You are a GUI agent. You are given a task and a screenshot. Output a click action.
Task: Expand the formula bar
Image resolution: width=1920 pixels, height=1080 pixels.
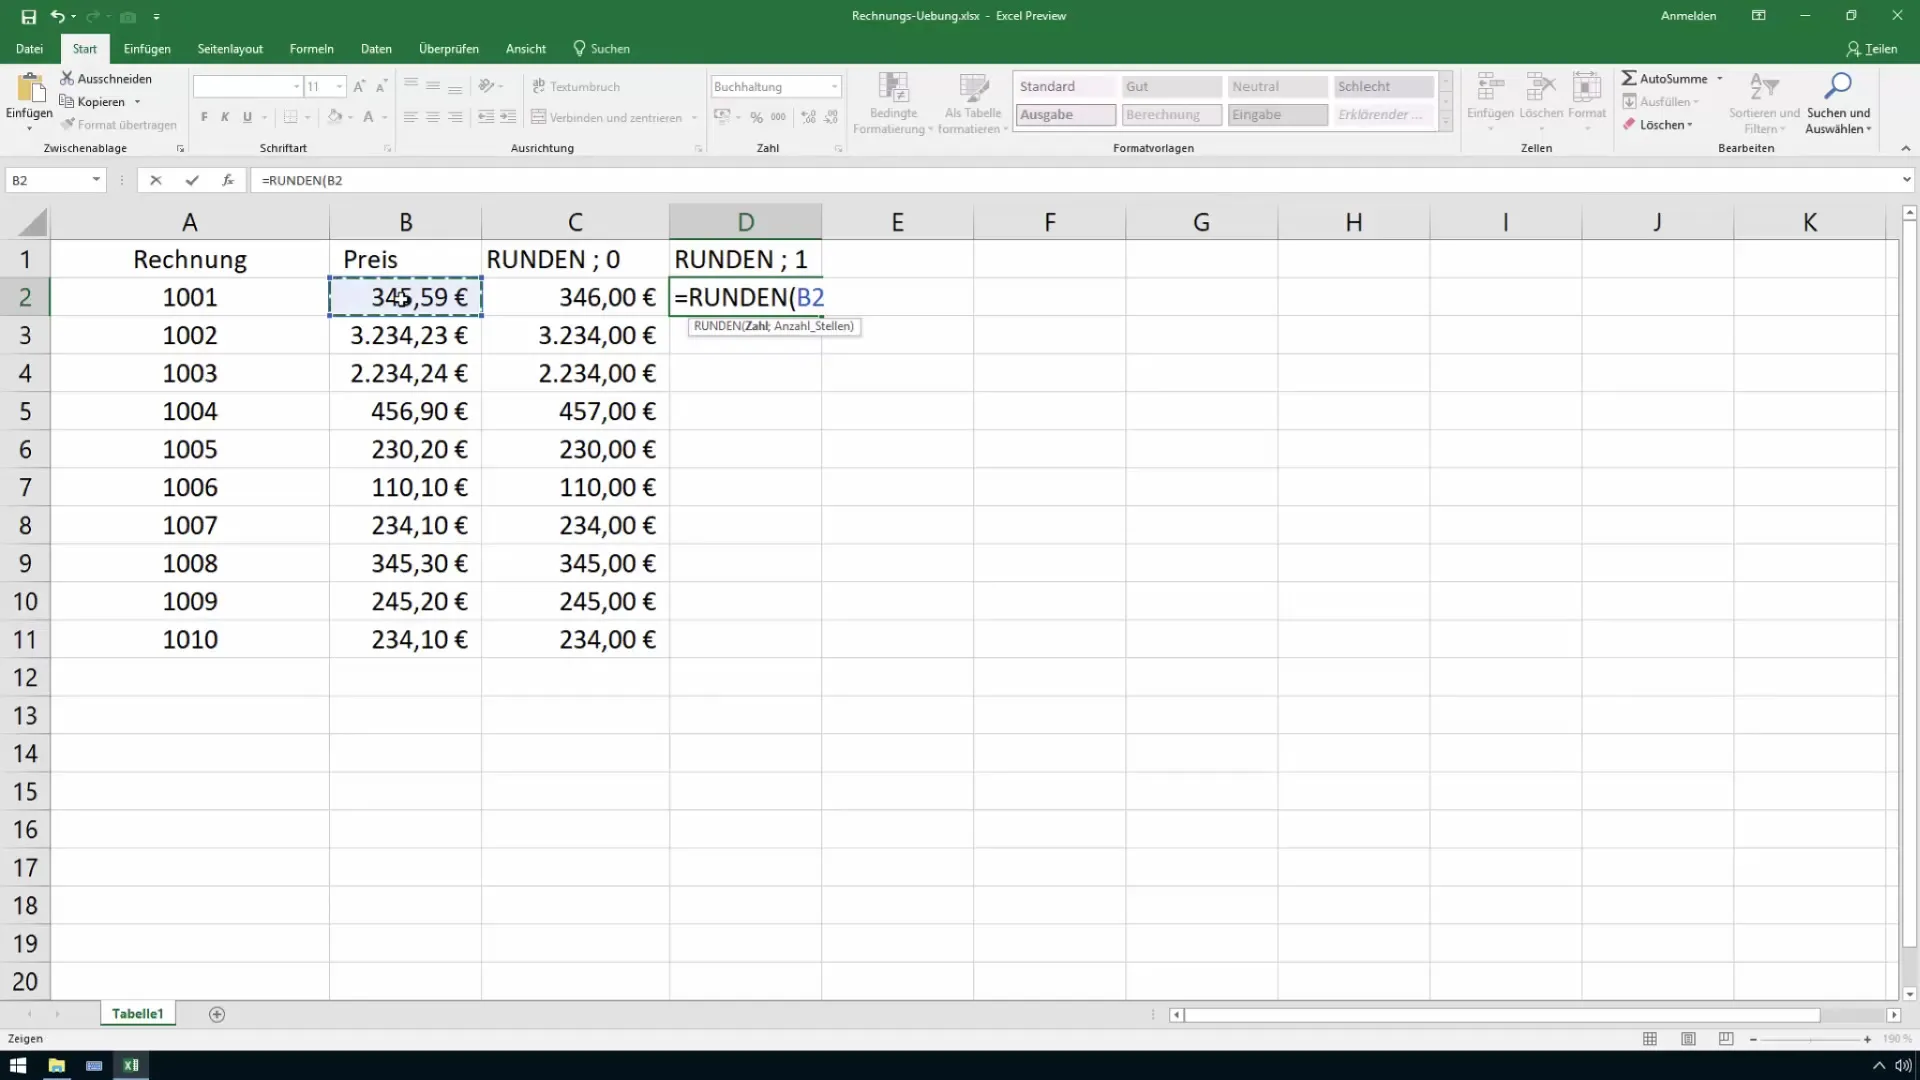click(x=1906, y=180)
